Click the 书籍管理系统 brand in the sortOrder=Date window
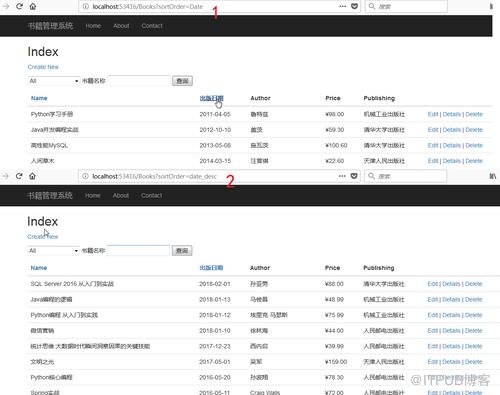Viewport: 500px width, 395px height. click(x=50, y=26)
